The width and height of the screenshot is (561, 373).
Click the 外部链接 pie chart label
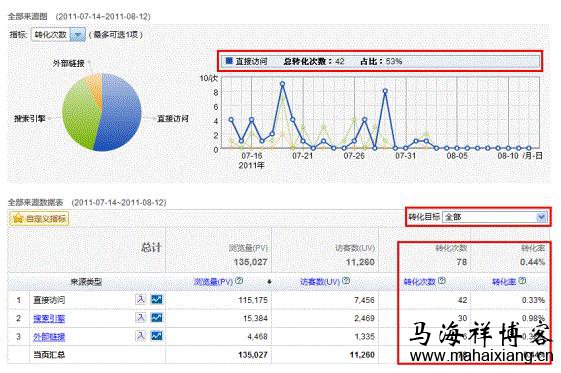[x=69, y=63]
